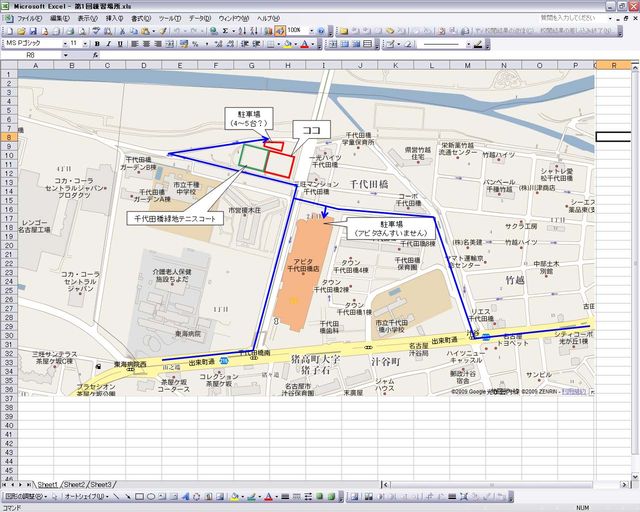Open the zoom percentage dropdown
The width and height of the screenshot is (640, 512).
coord(311,31)
